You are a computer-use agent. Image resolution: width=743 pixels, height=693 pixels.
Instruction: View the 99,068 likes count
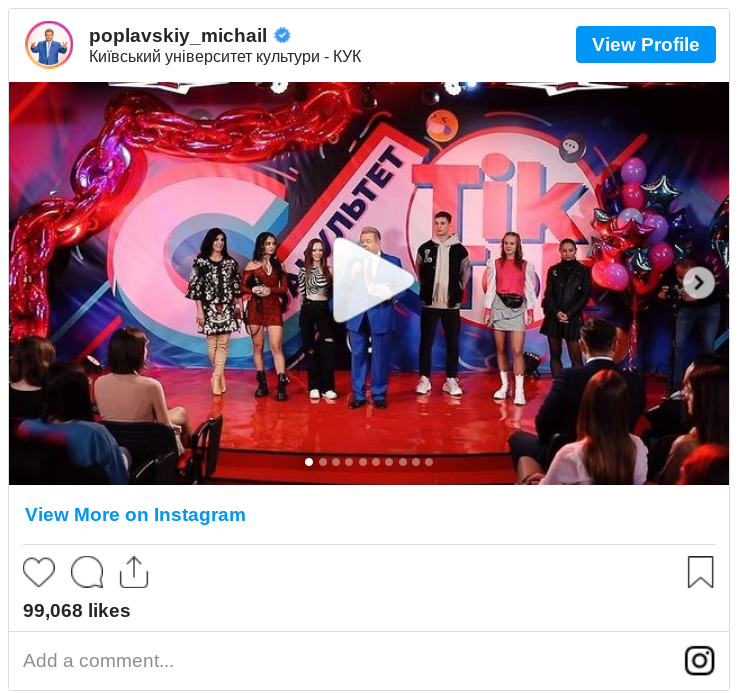[76, 611]
